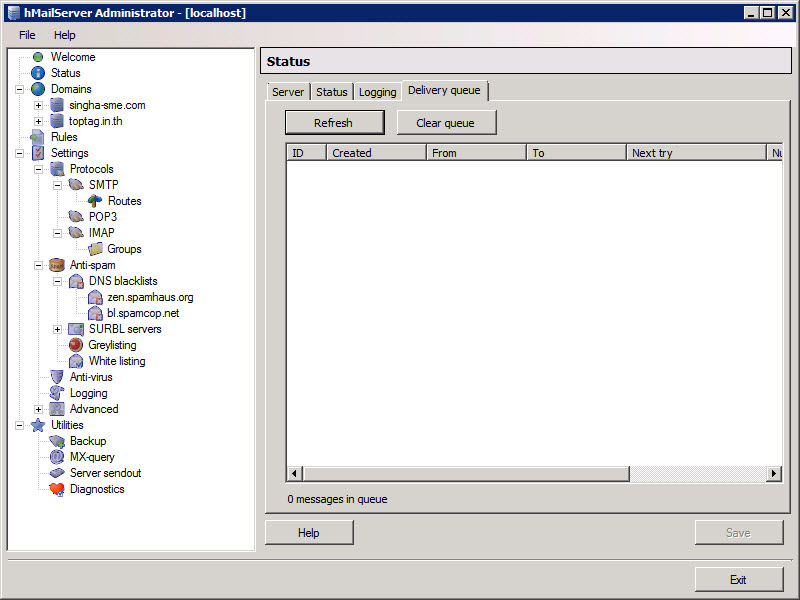
Task: Collapse the DNS blacklists node
Action: tap(57, 281)
